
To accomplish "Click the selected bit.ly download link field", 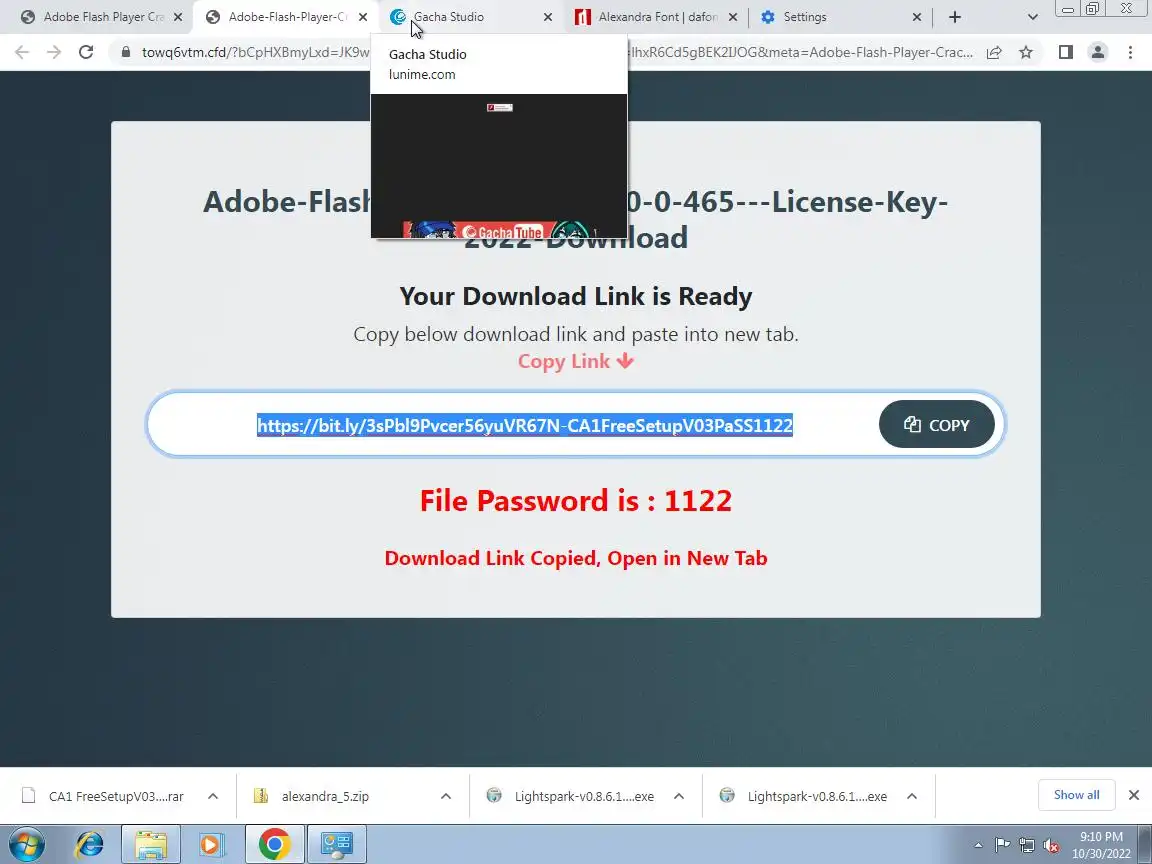I will [x=525, y=425].
